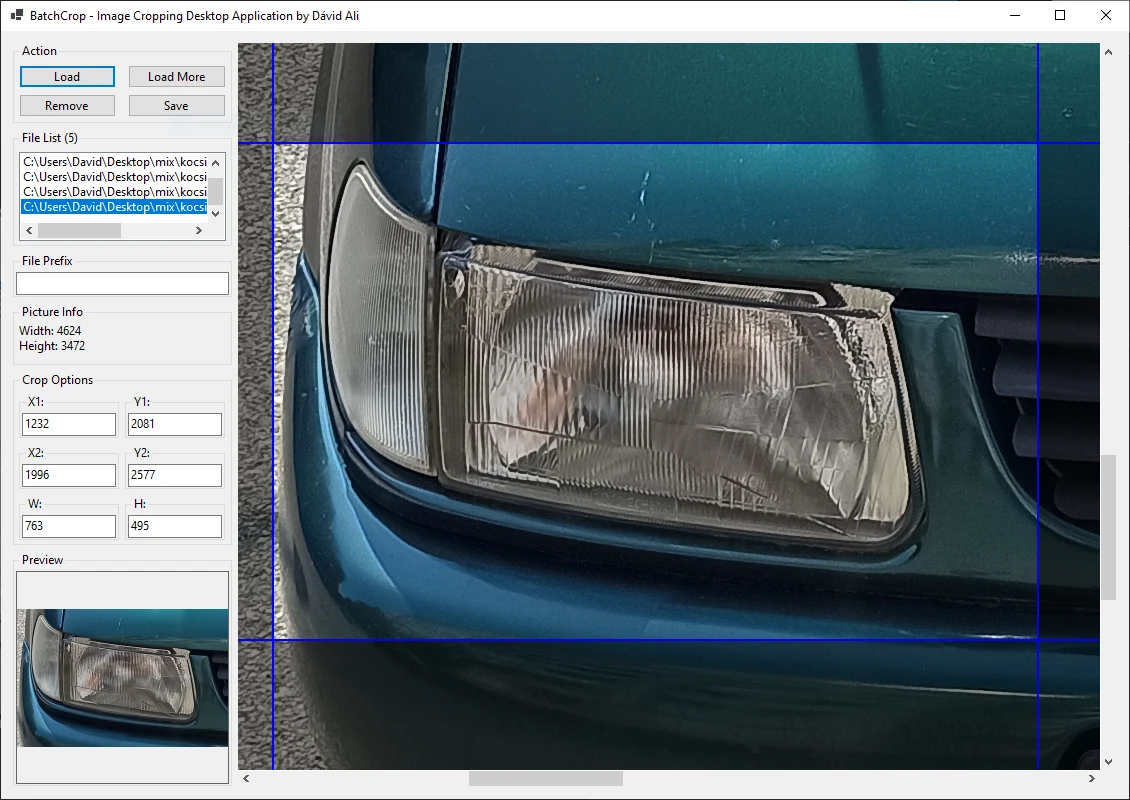Save the cropped images
The width and height of the screenshot is (1130, 800).
pyautogui.click(x=176, y=106)
